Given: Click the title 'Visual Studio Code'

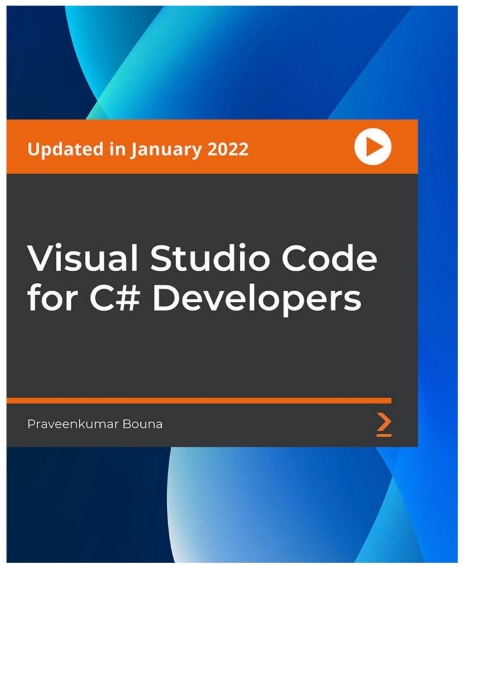Looking at the screenshot, I should 202,258.
